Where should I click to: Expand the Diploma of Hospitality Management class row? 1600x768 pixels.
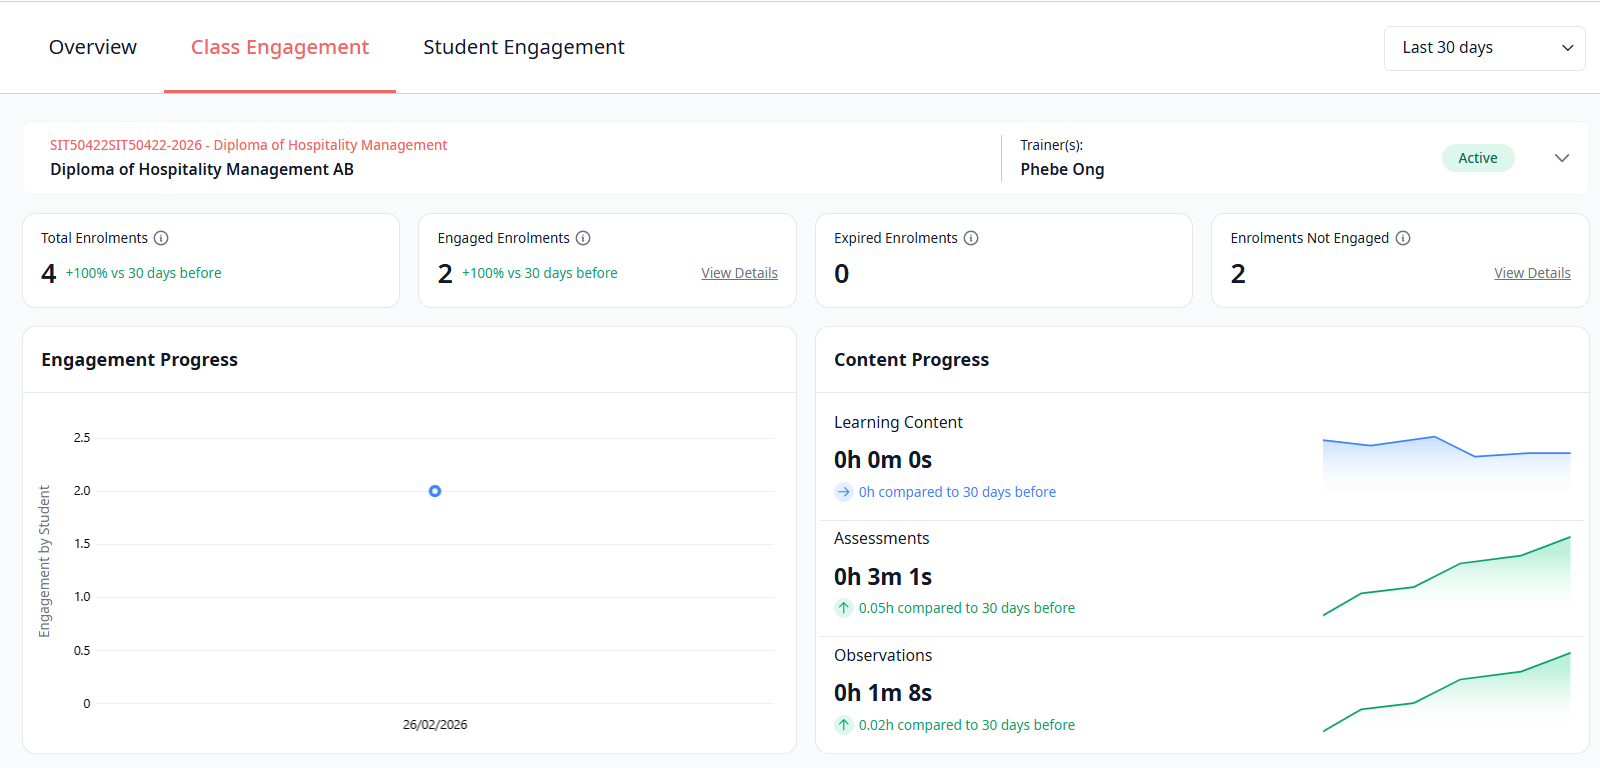tap(1562, 158)
